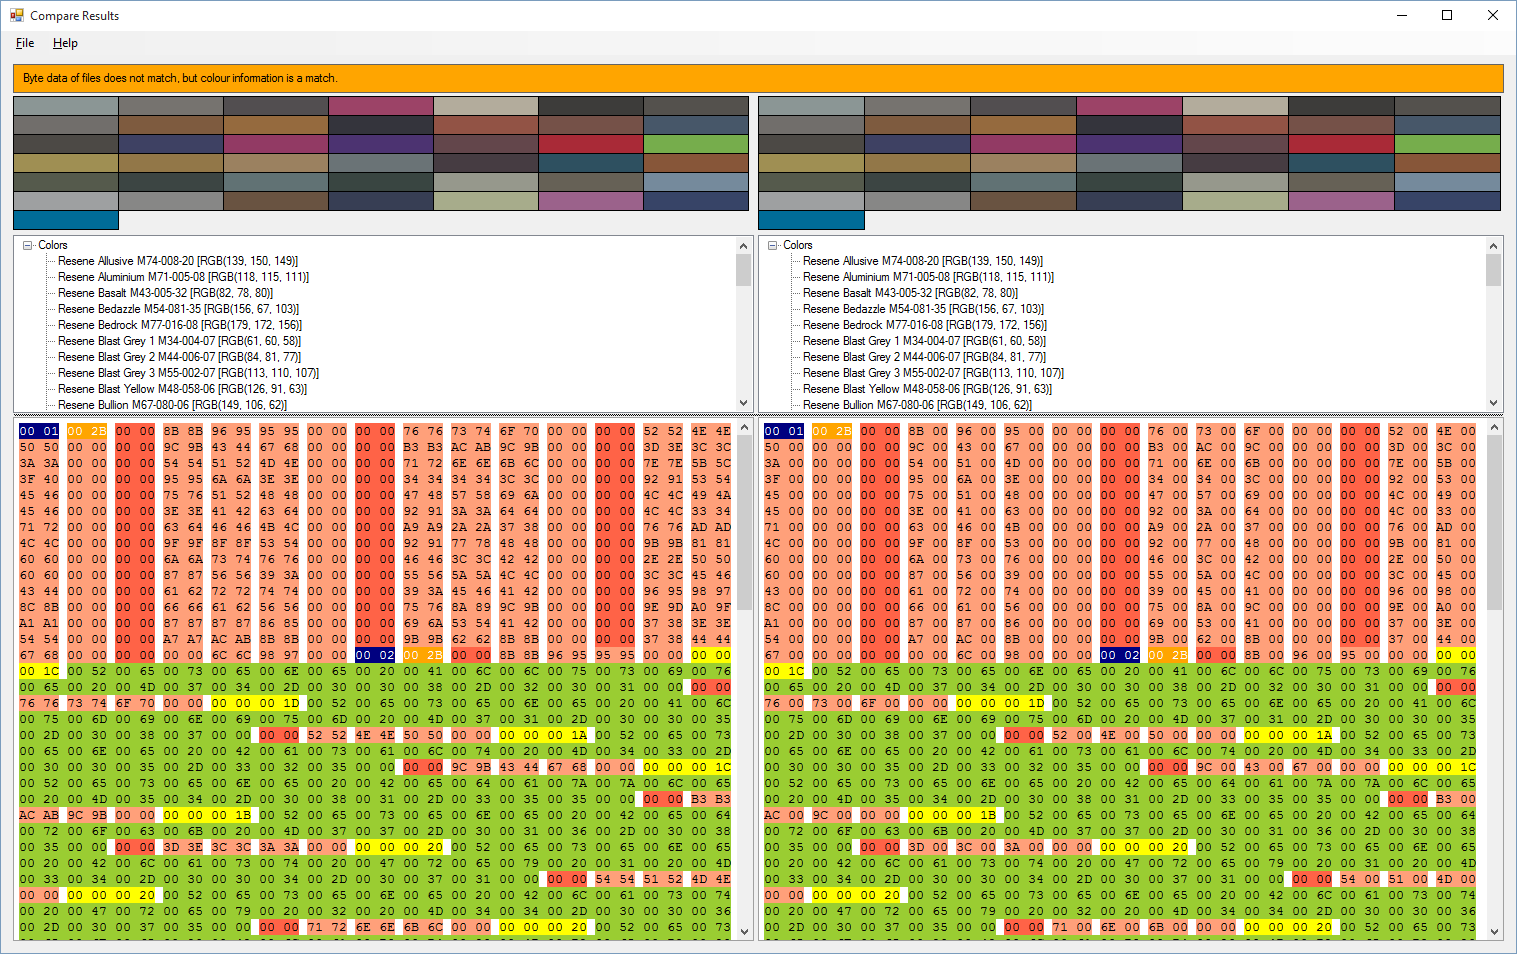The image size is (1517, 954).
Task: Select the red swatch in right palette
Action: coord(1340,144)
